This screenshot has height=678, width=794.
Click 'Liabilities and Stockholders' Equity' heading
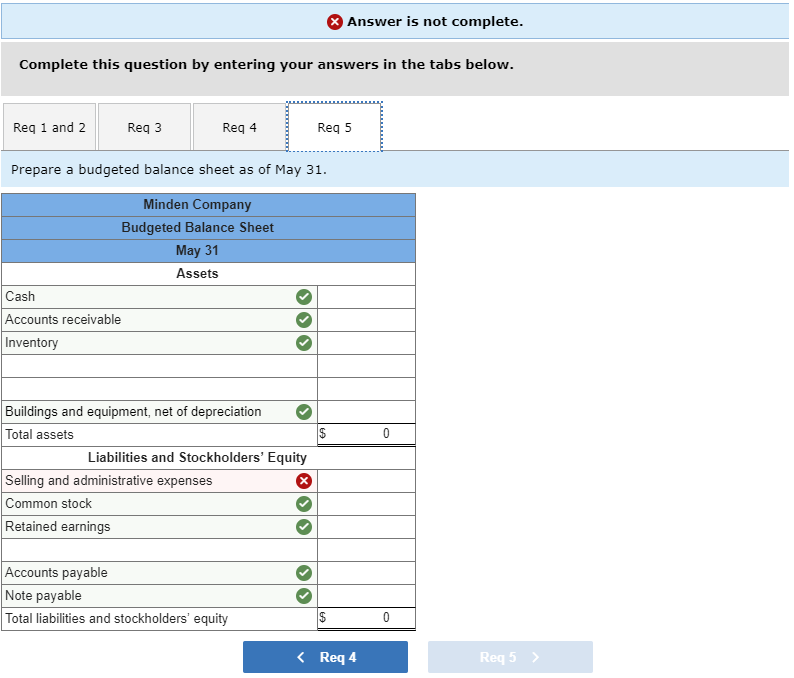click(197, 458)
